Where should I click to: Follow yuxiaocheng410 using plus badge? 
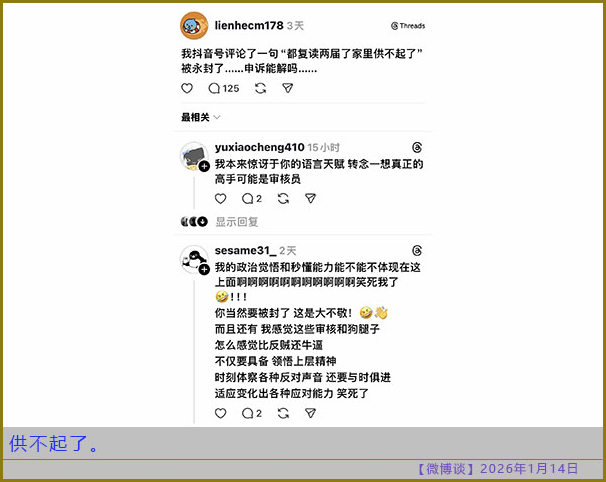(204, 166)
